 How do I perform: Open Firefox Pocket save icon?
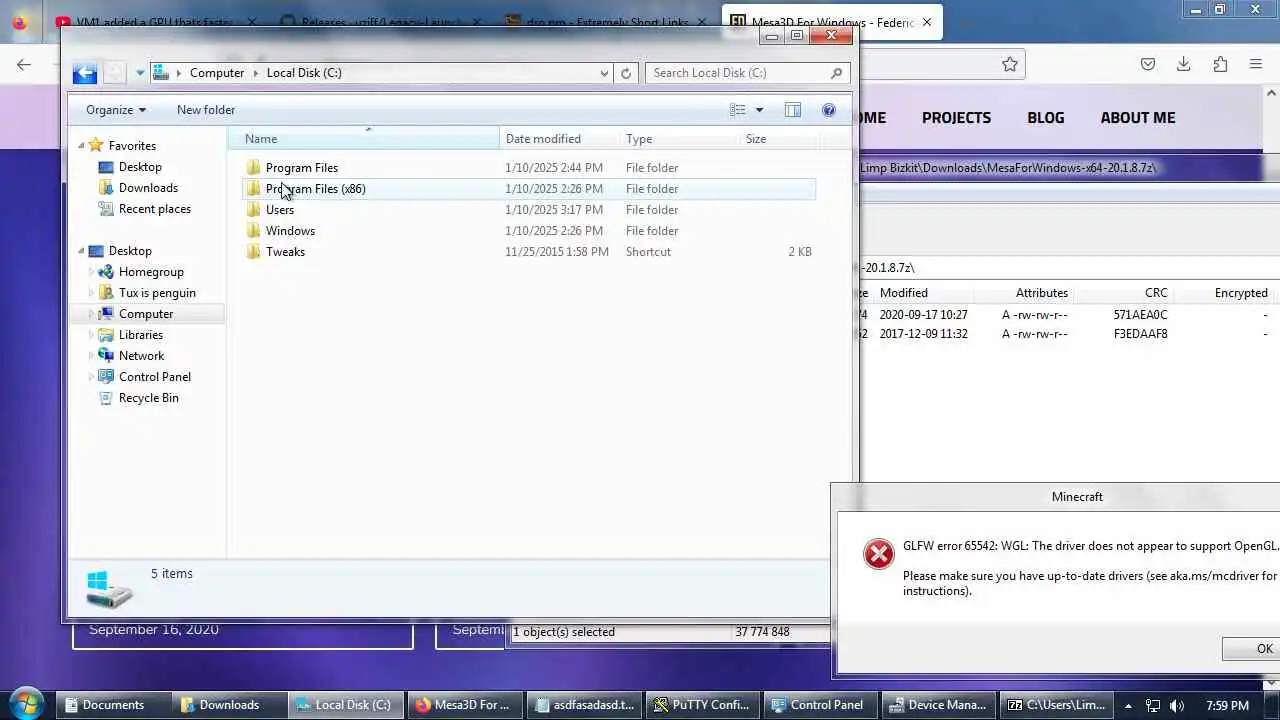tap(1148, 64)
